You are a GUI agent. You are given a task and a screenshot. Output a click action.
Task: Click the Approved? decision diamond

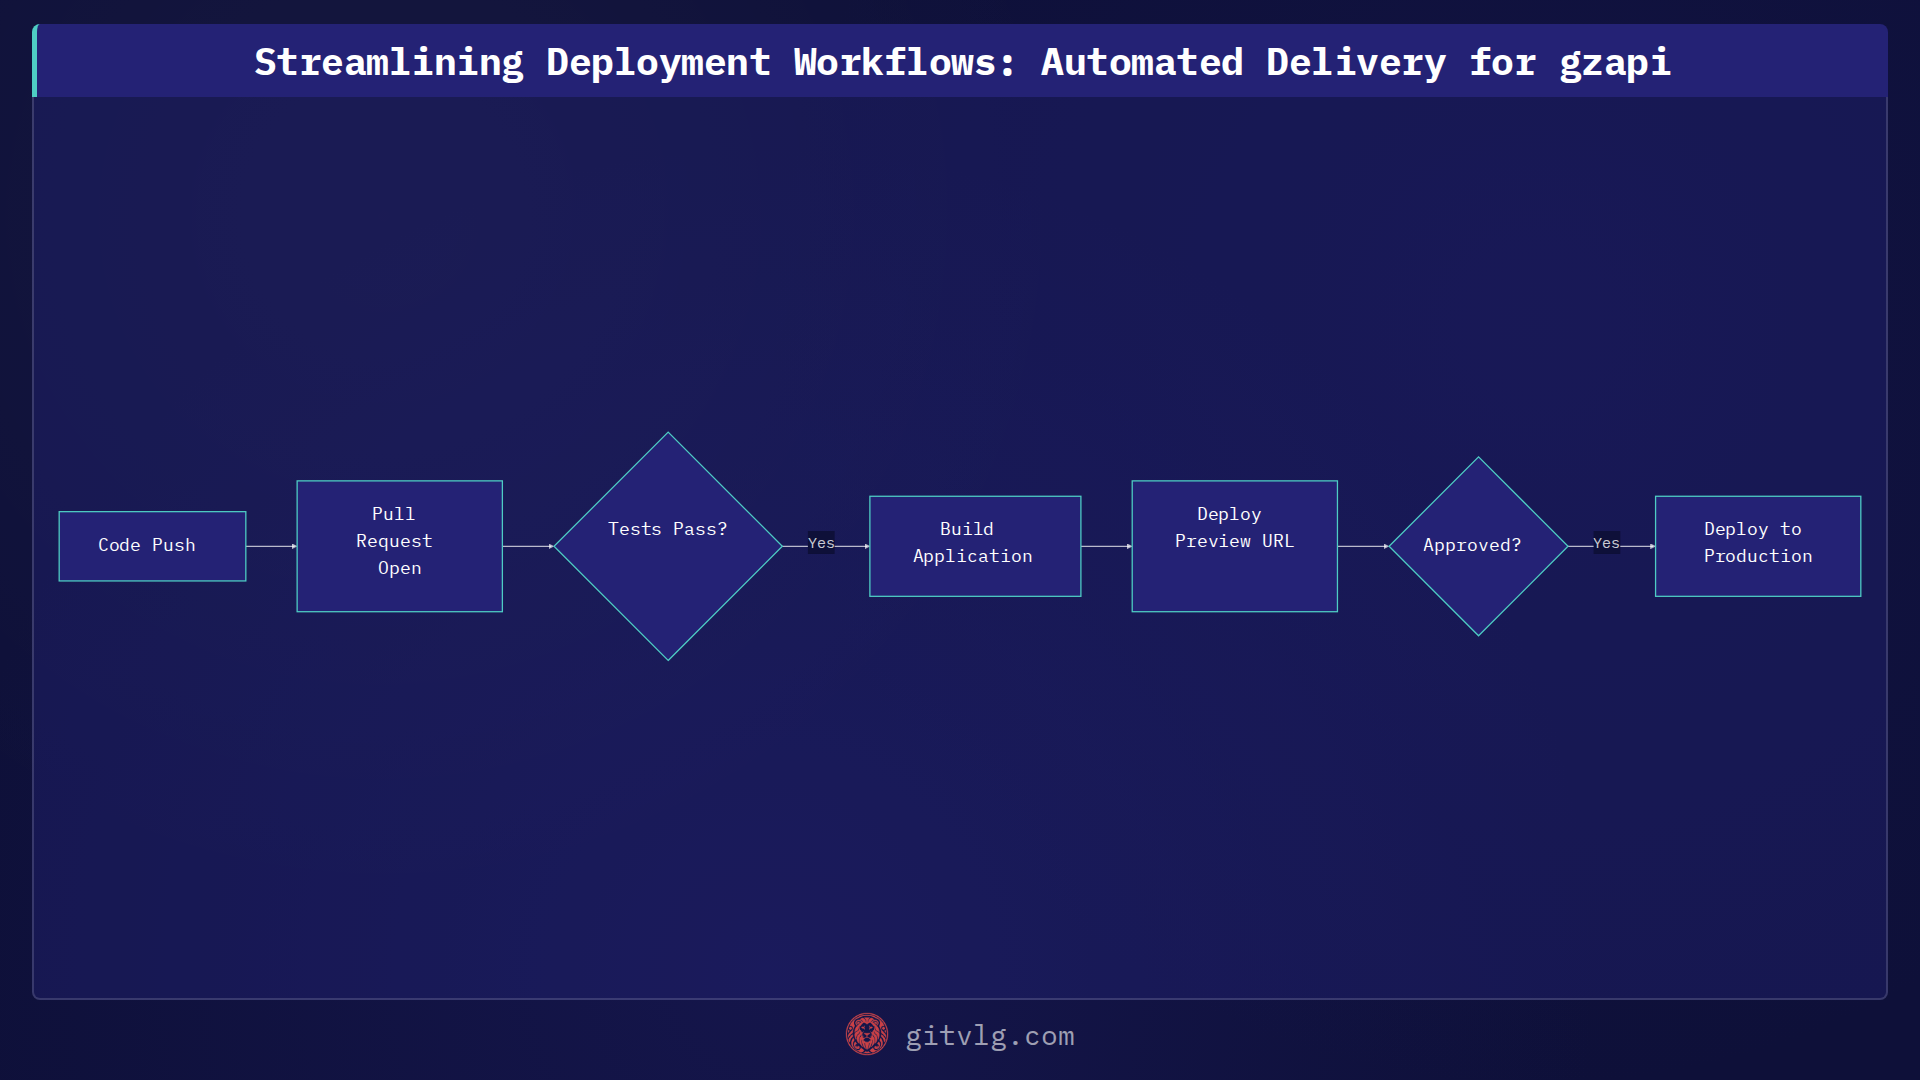tap(1478, 546)
